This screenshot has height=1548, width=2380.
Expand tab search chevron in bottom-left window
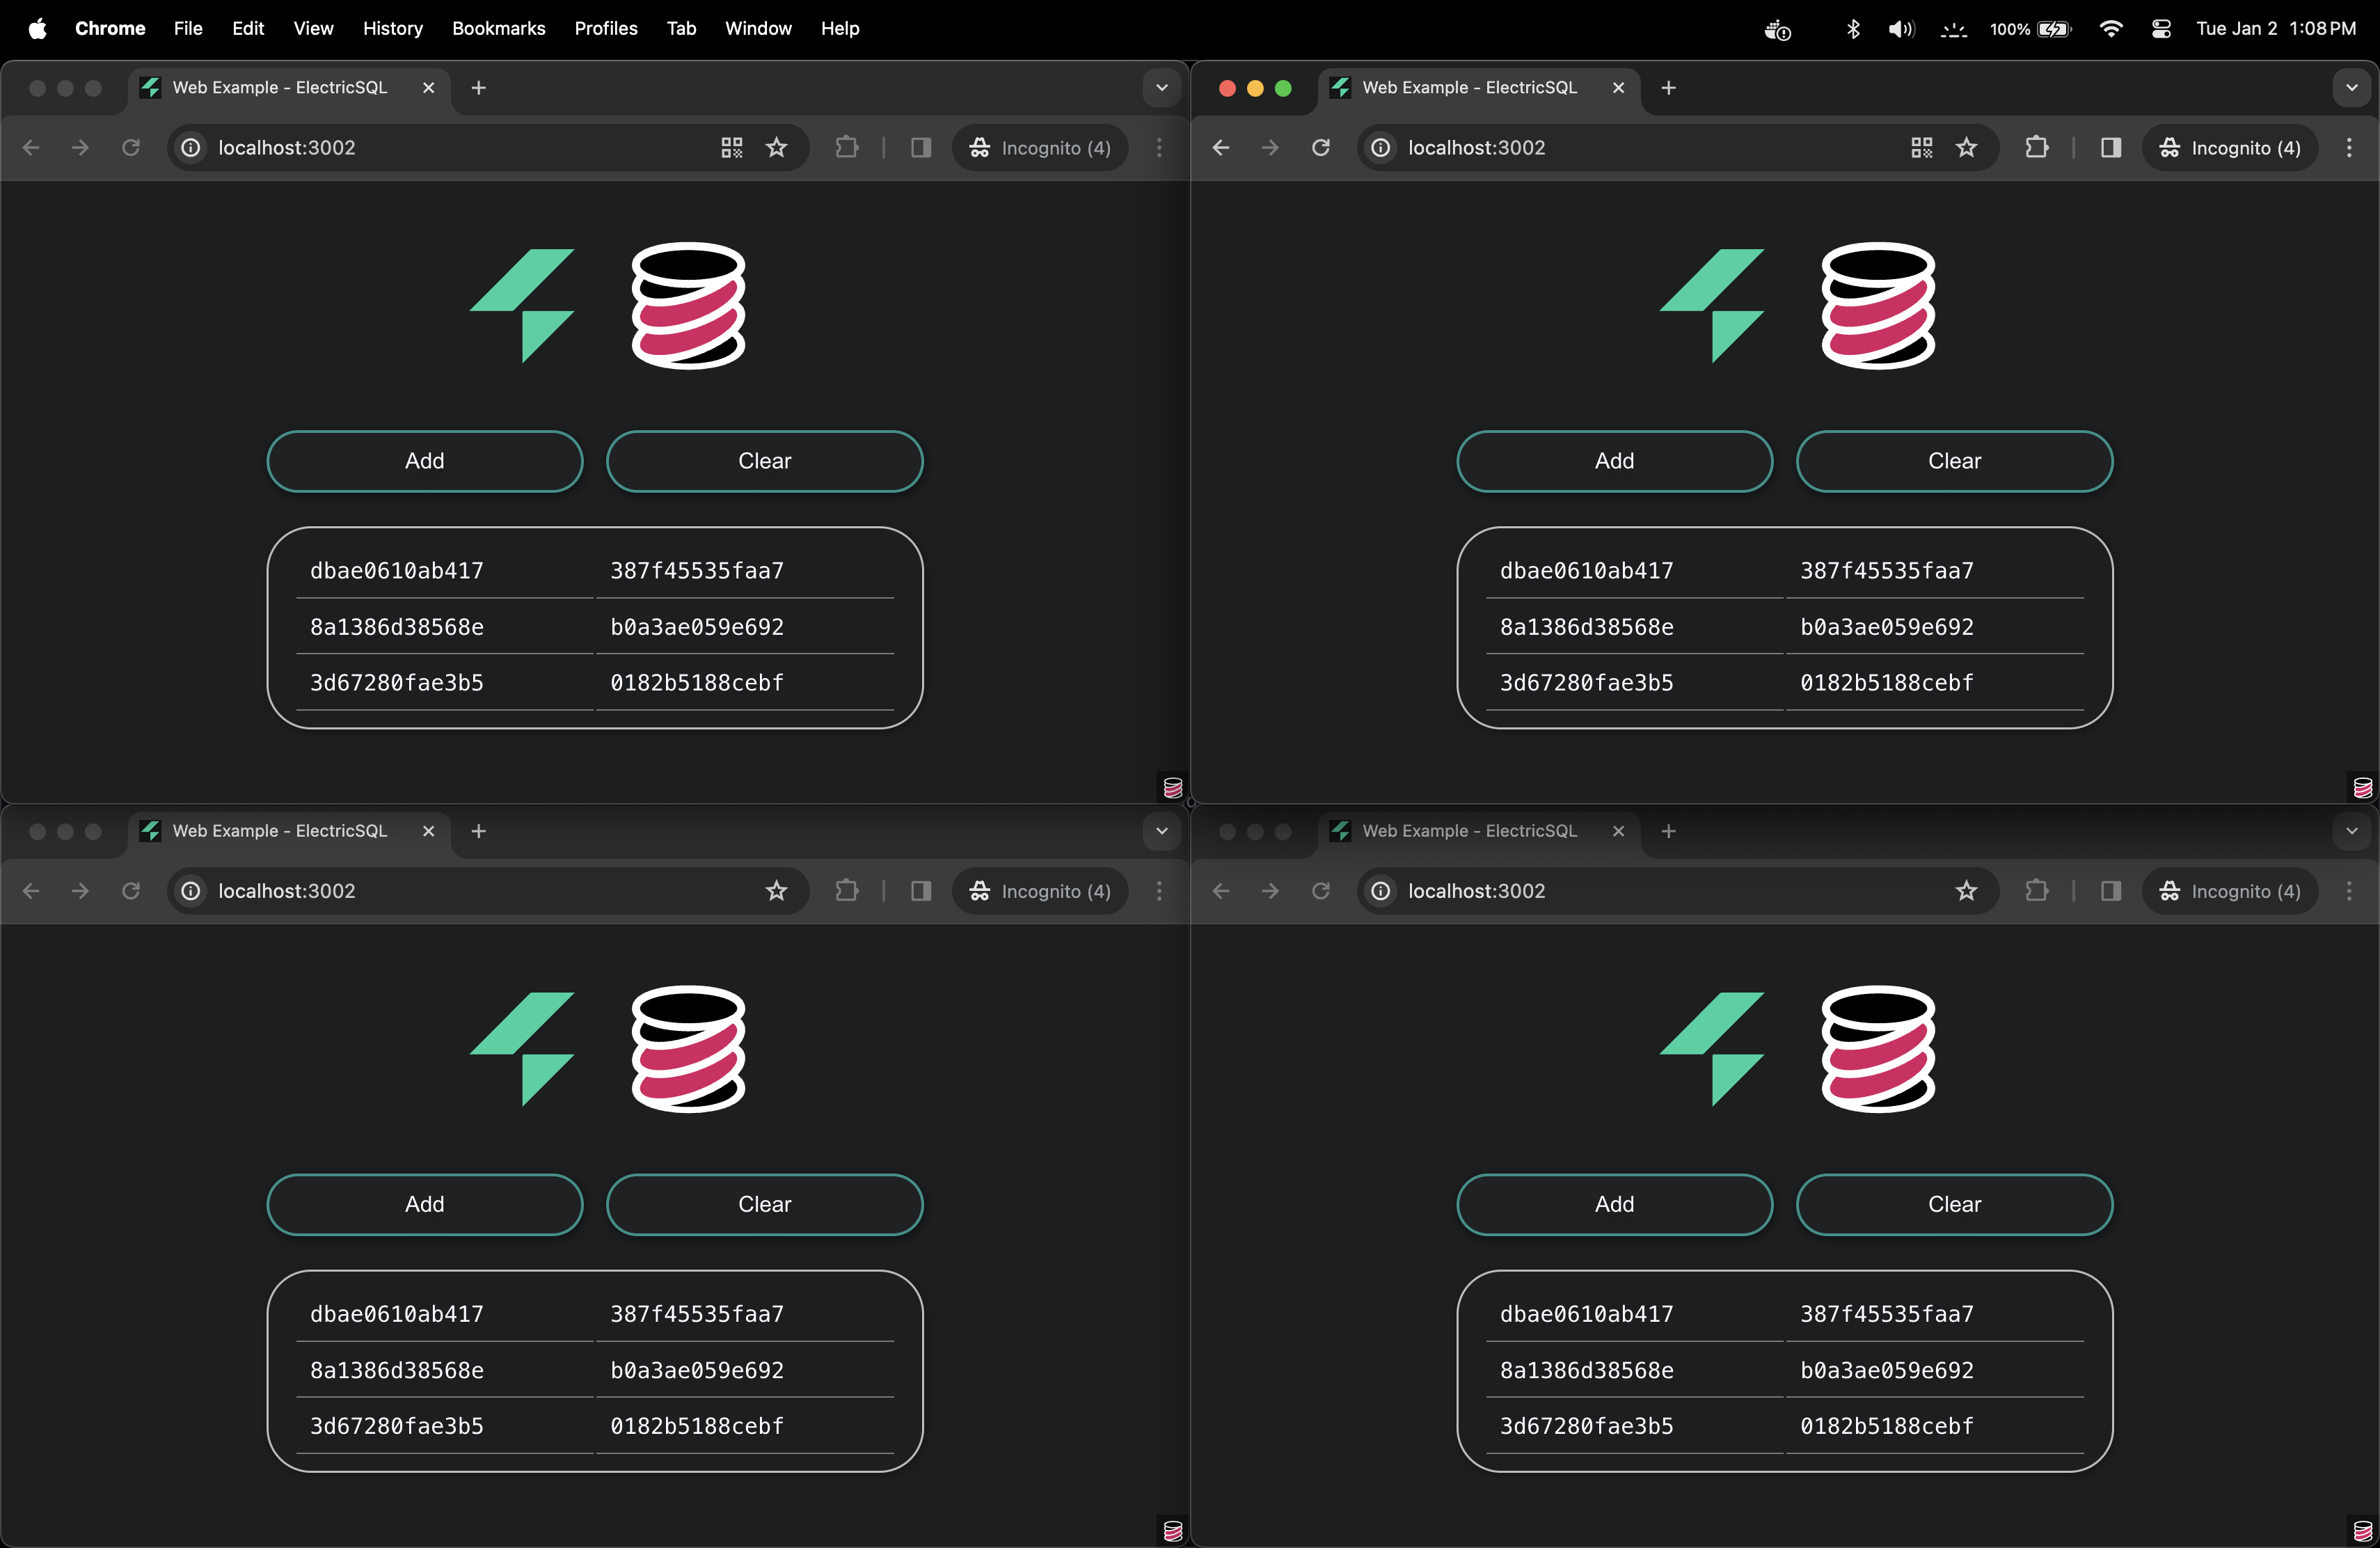[1161, 831]
